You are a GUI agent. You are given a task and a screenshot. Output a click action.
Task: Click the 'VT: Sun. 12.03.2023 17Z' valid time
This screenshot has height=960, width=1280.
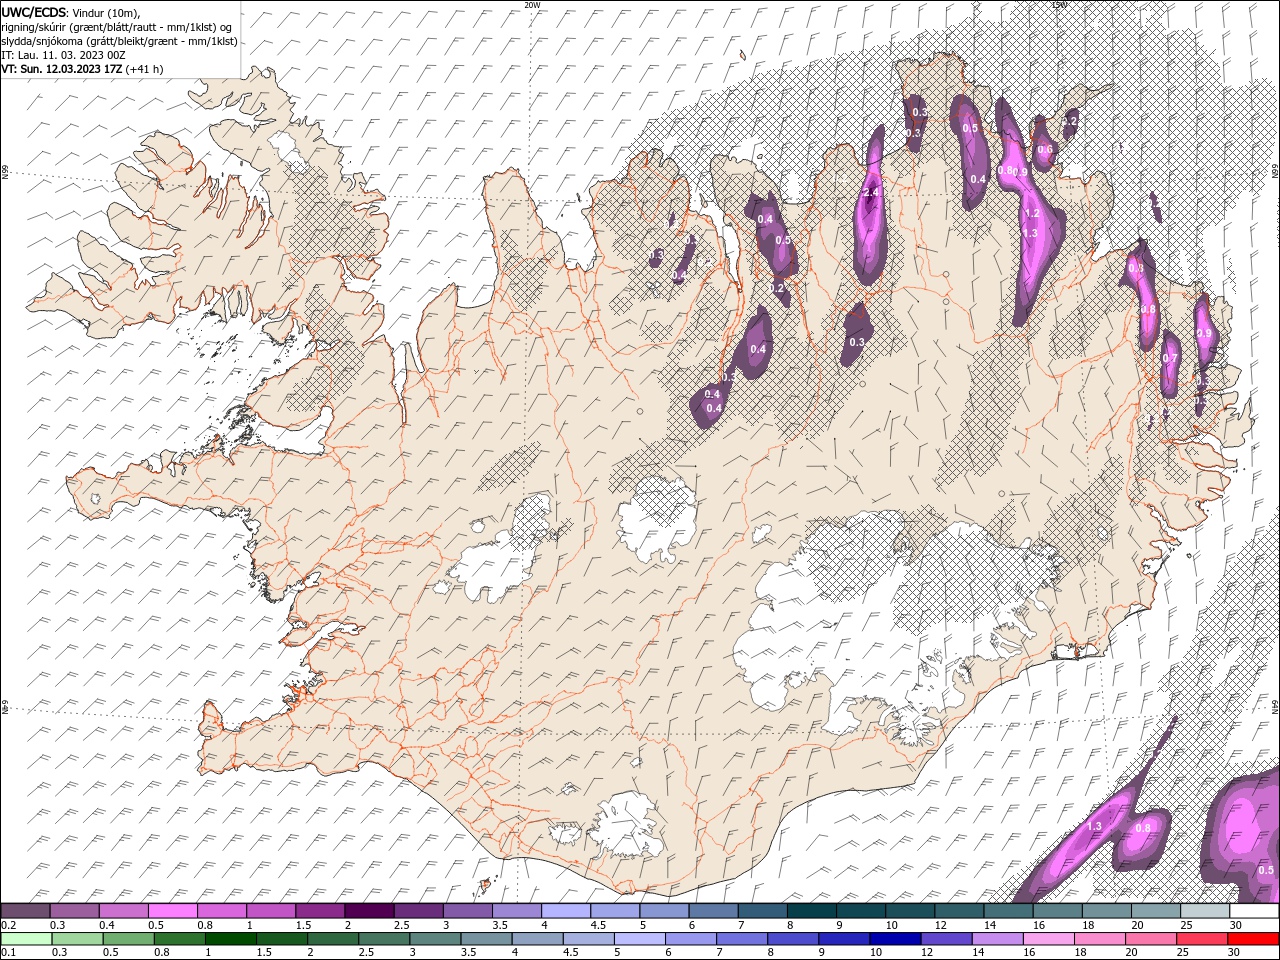pos(62,69)
